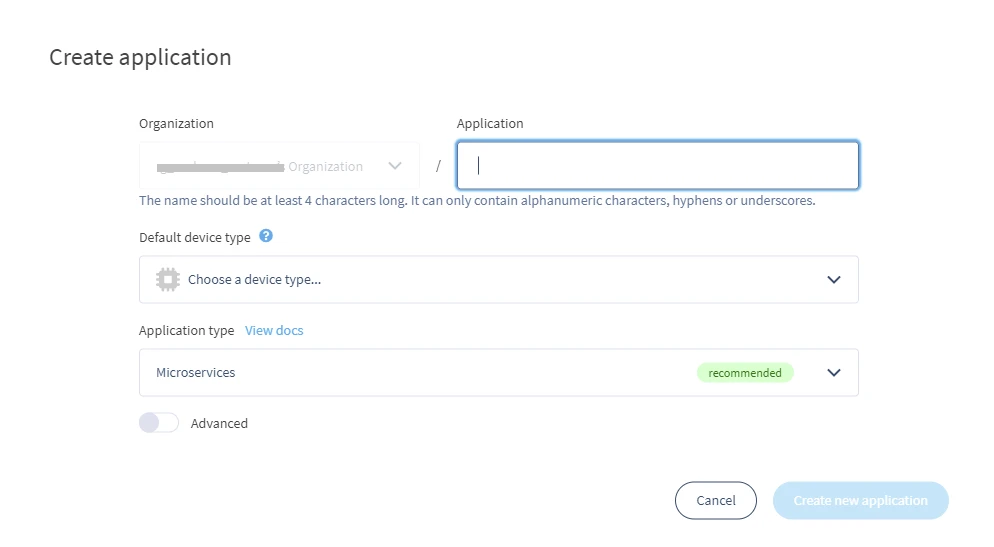Click the Default device type label
This screenshot has height=547, width=994.
point(195,237)
